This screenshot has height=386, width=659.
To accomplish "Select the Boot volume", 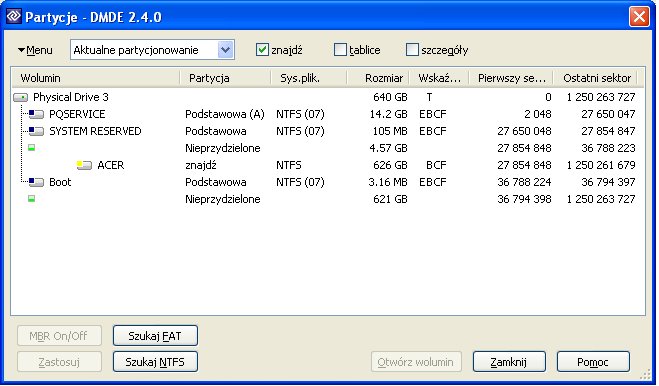I will (x=60, y=182).
